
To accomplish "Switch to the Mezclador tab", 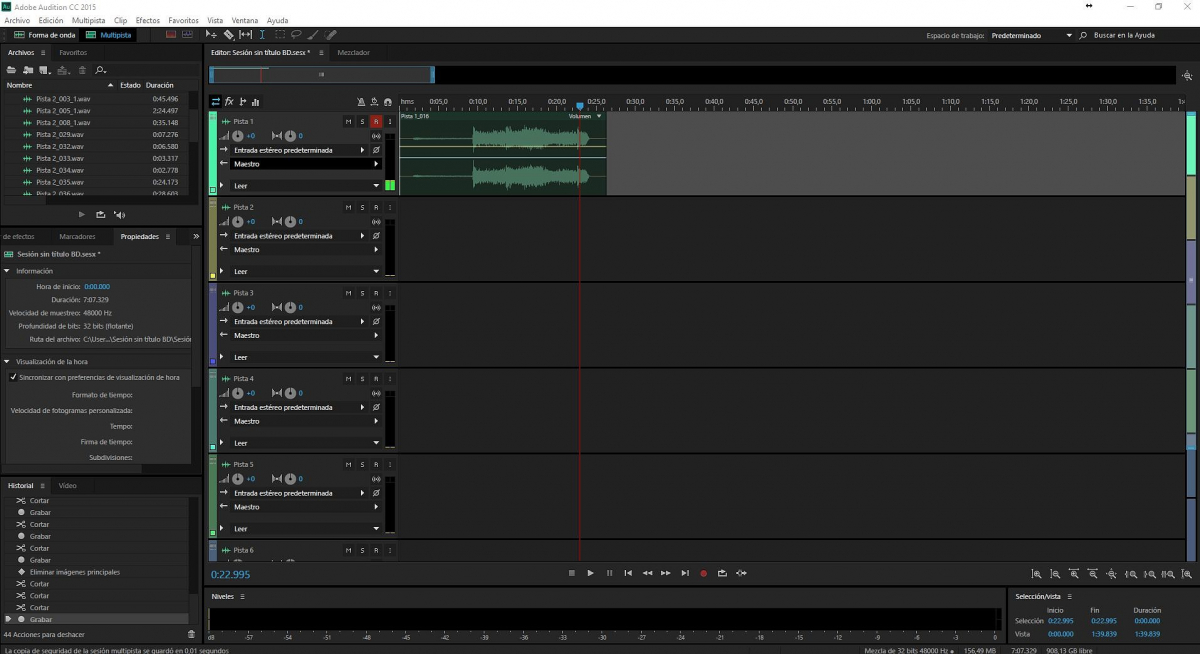I will 353,52.
